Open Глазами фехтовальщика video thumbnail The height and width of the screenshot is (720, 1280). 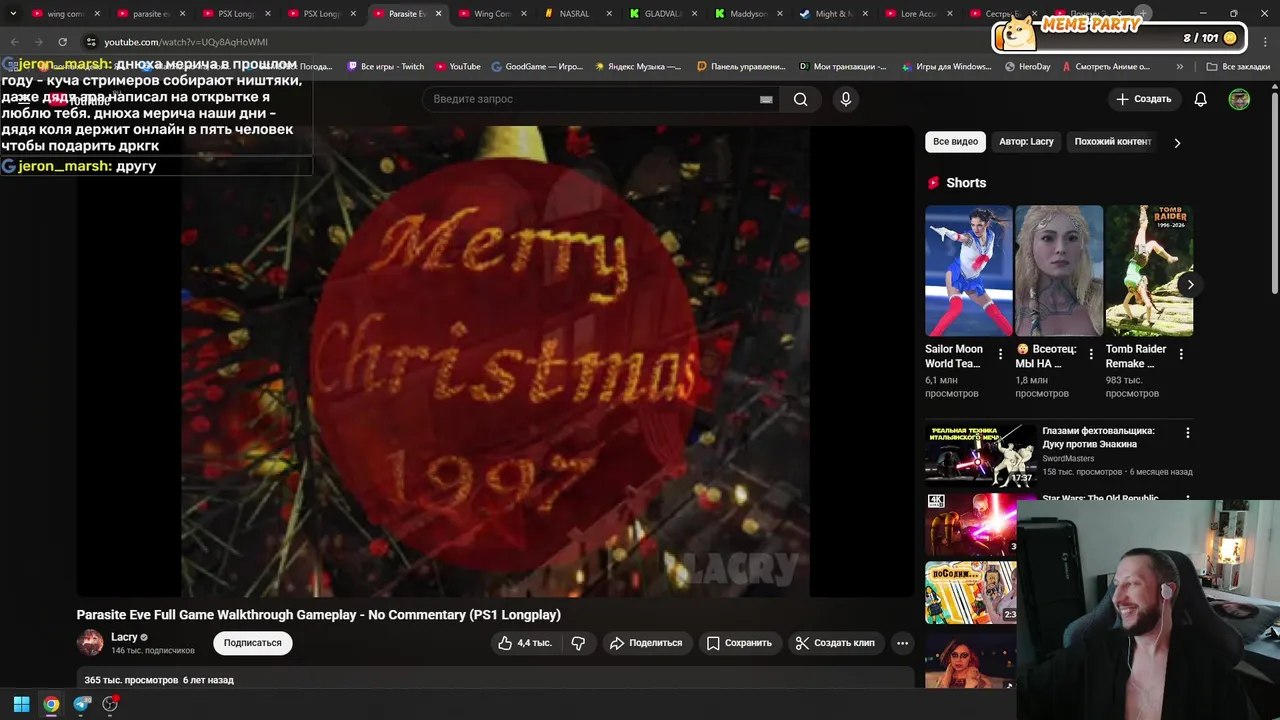click(981, 455)
